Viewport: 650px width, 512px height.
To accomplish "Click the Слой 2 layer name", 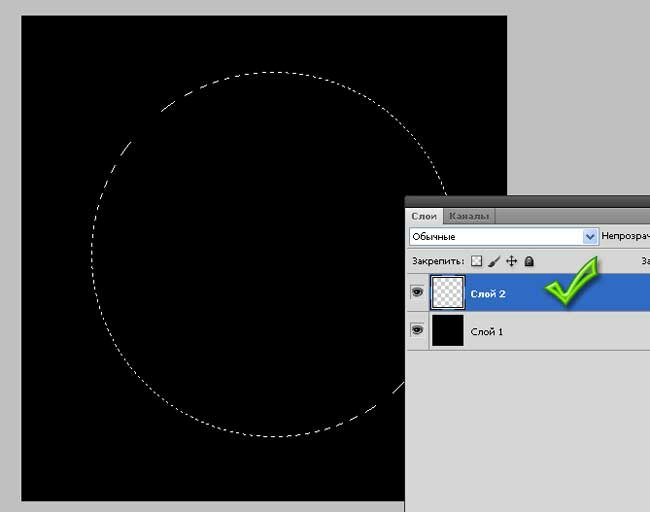I will click(488, 294).
